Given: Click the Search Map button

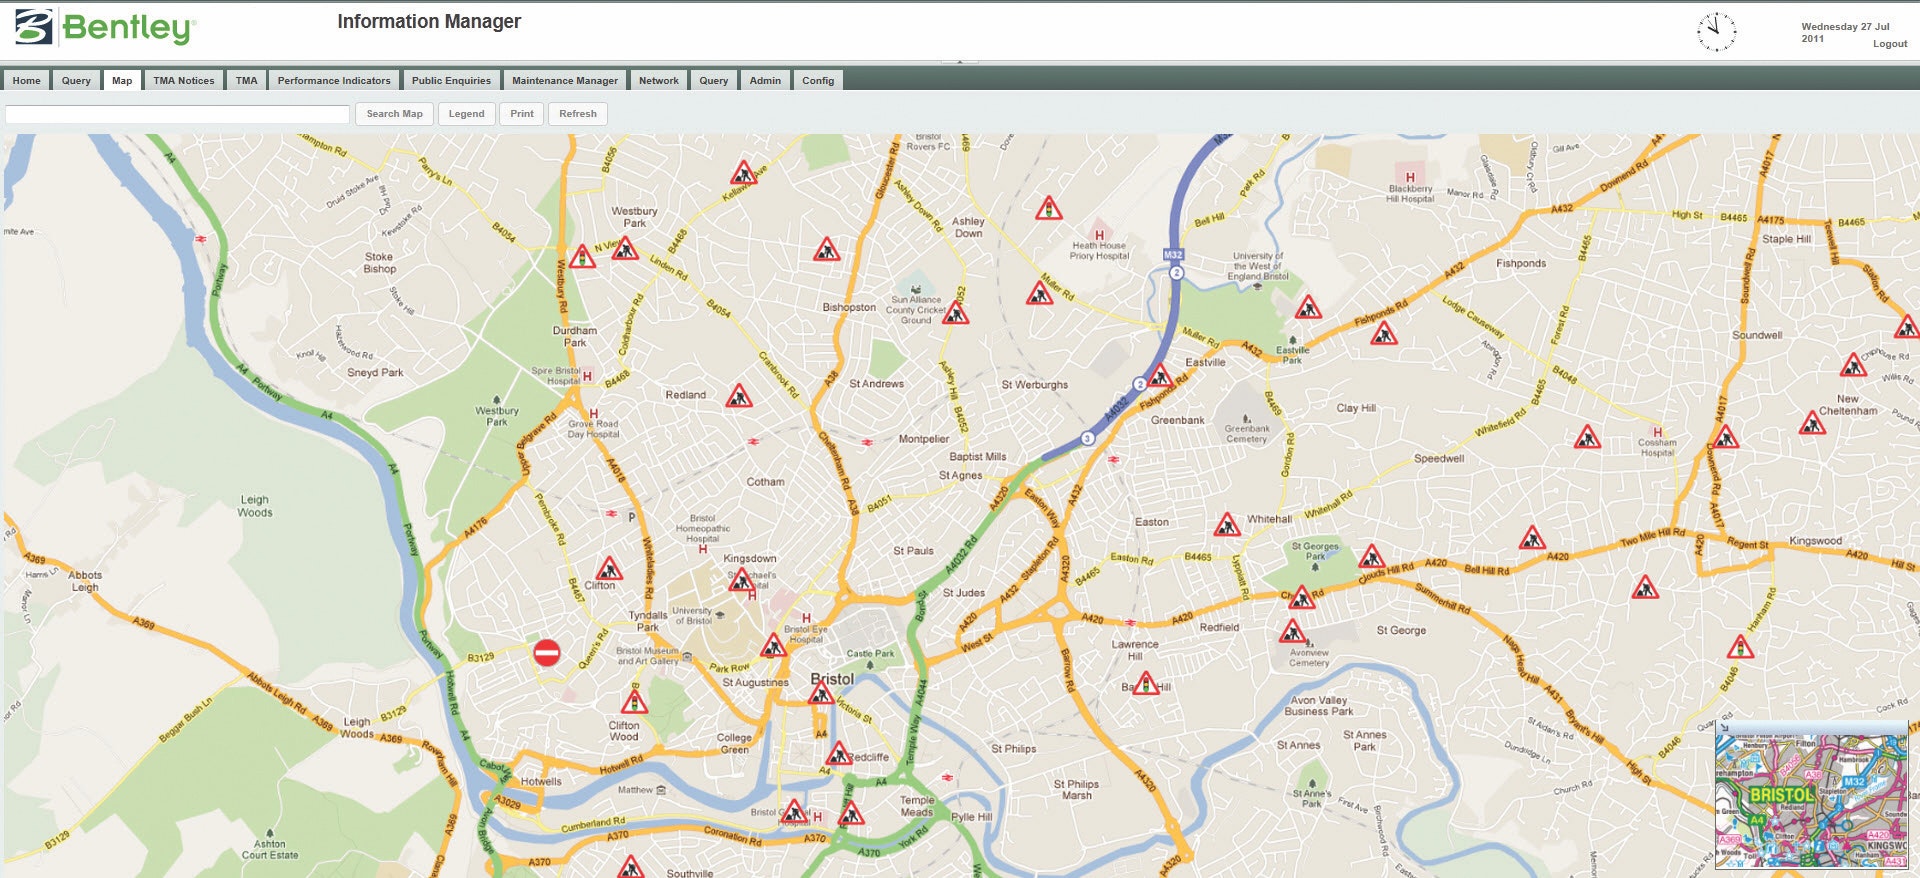Looking at the screenshot, I should tap(395, 114).
